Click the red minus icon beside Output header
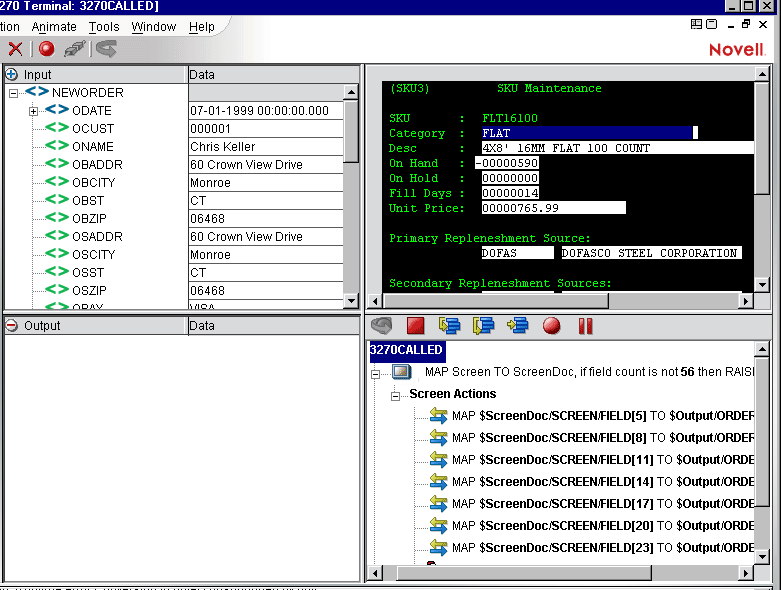 coord(12,325)
